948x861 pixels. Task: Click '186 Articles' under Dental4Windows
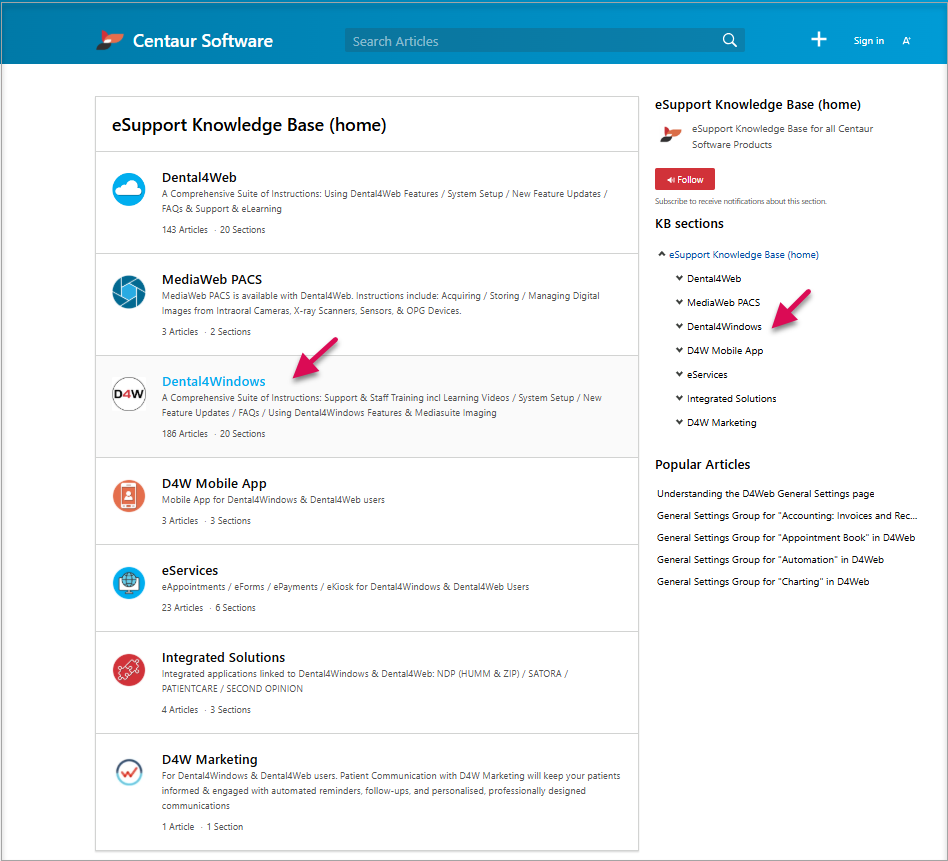click(184, 434)
